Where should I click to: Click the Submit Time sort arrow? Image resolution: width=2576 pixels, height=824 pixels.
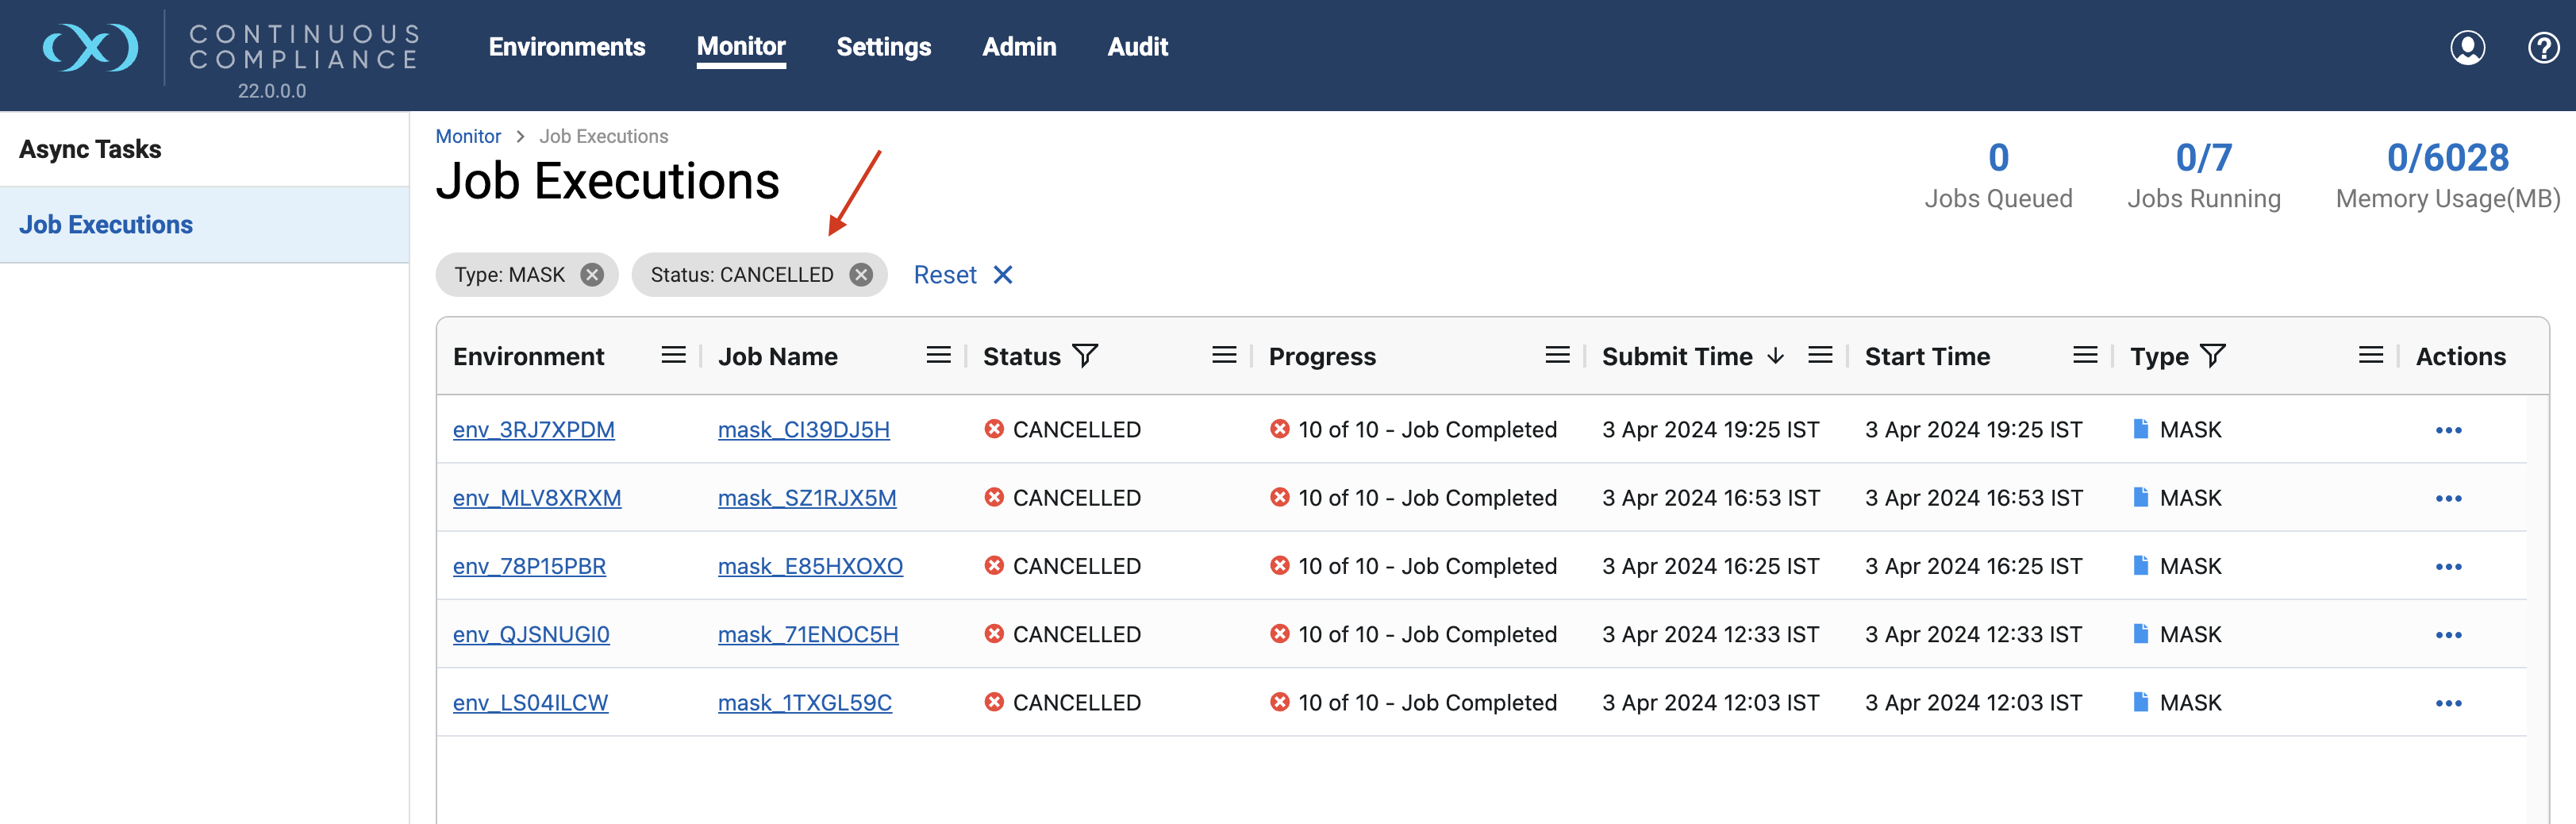coord(1776,356)
